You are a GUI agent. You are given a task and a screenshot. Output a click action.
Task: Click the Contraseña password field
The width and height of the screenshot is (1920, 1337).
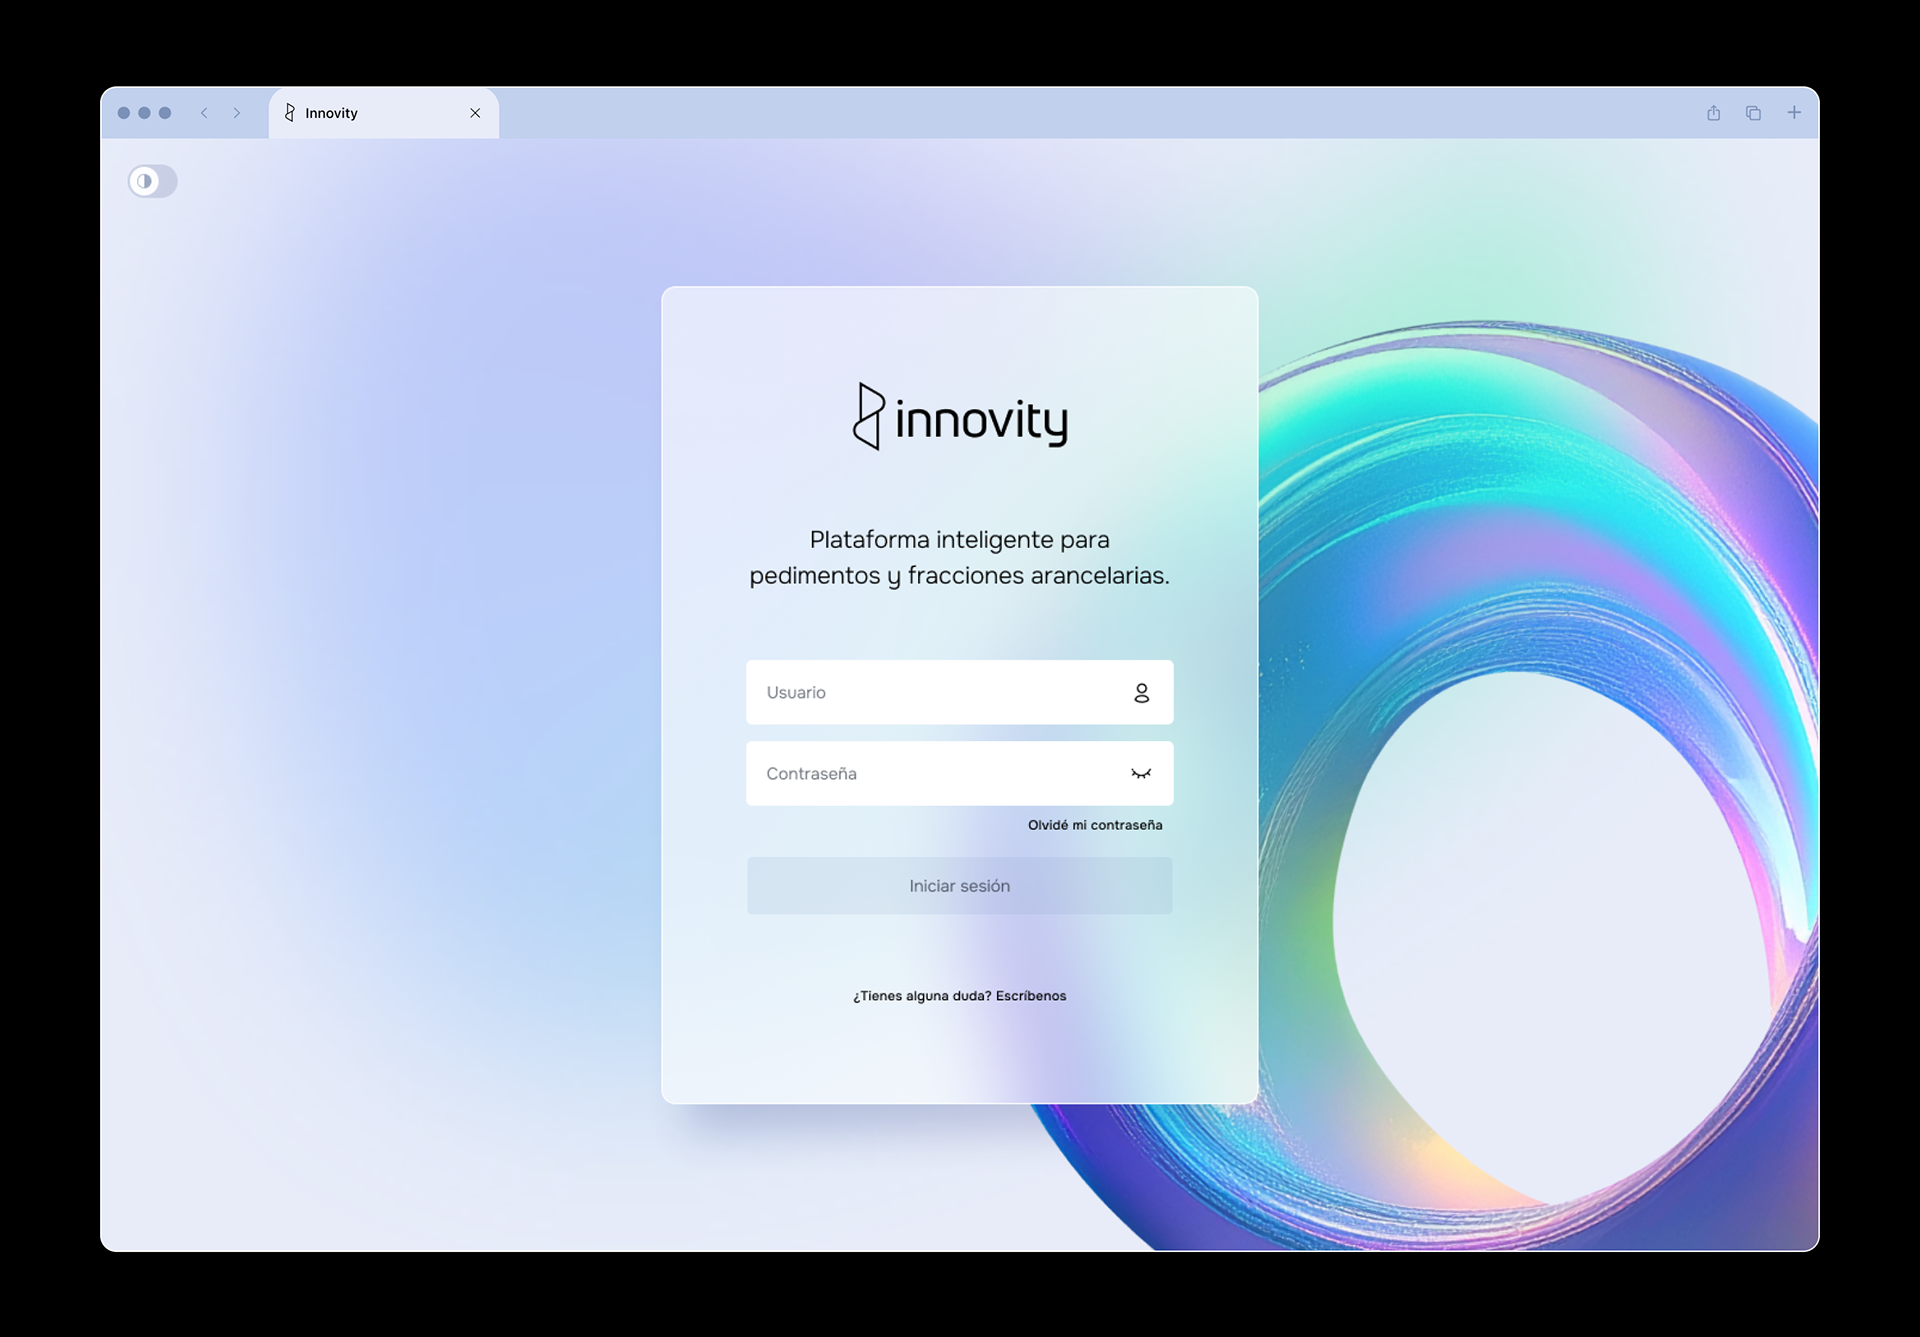[959, 773]
